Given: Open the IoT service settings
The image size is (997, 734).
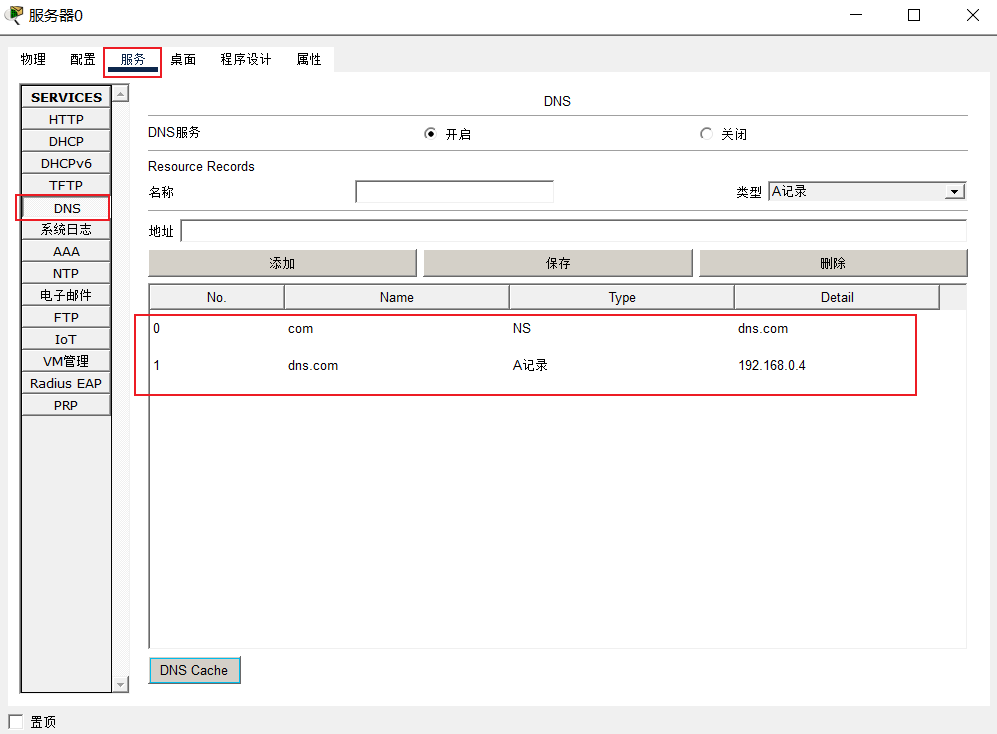Looking at the screenshot, I should [x=66, y=339].
